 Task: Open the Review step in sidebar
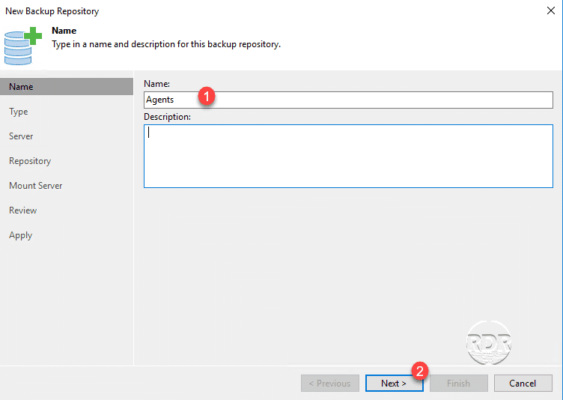tap(23, 210)
